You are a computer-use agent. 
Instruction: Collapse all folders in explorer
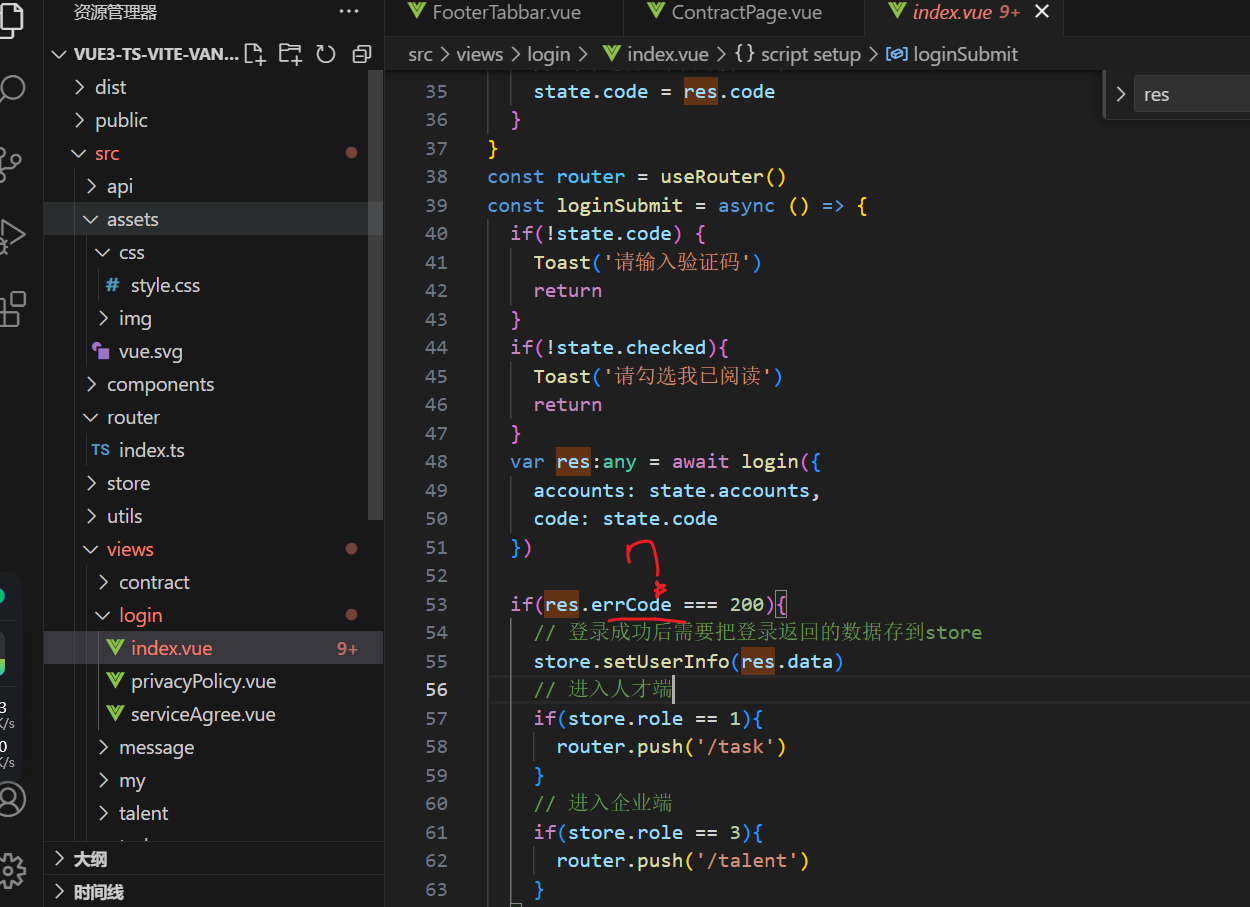(x=361, y=54)
